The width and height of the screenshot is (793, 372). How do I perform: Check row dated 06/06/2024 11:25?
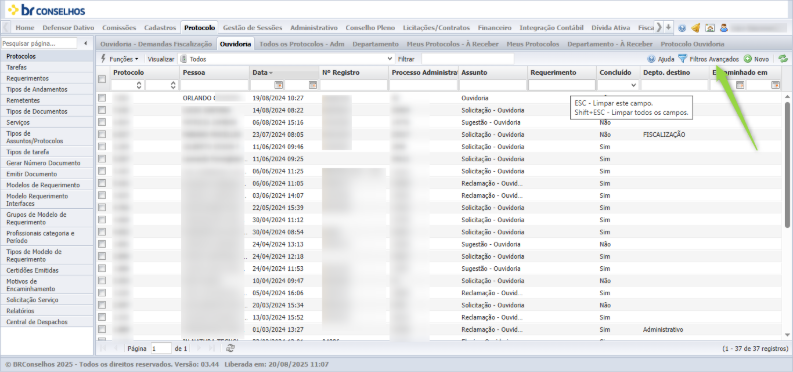(x=102, y=171)
